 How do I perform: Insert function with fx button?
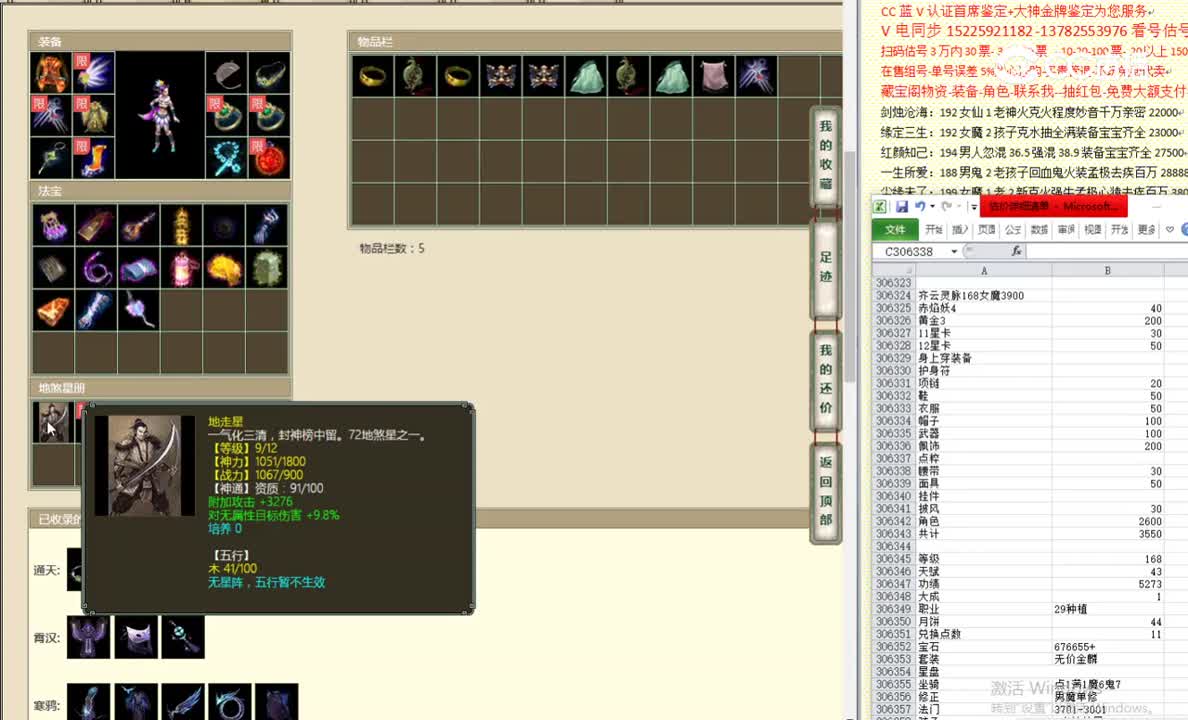(x=1016, y=251)
